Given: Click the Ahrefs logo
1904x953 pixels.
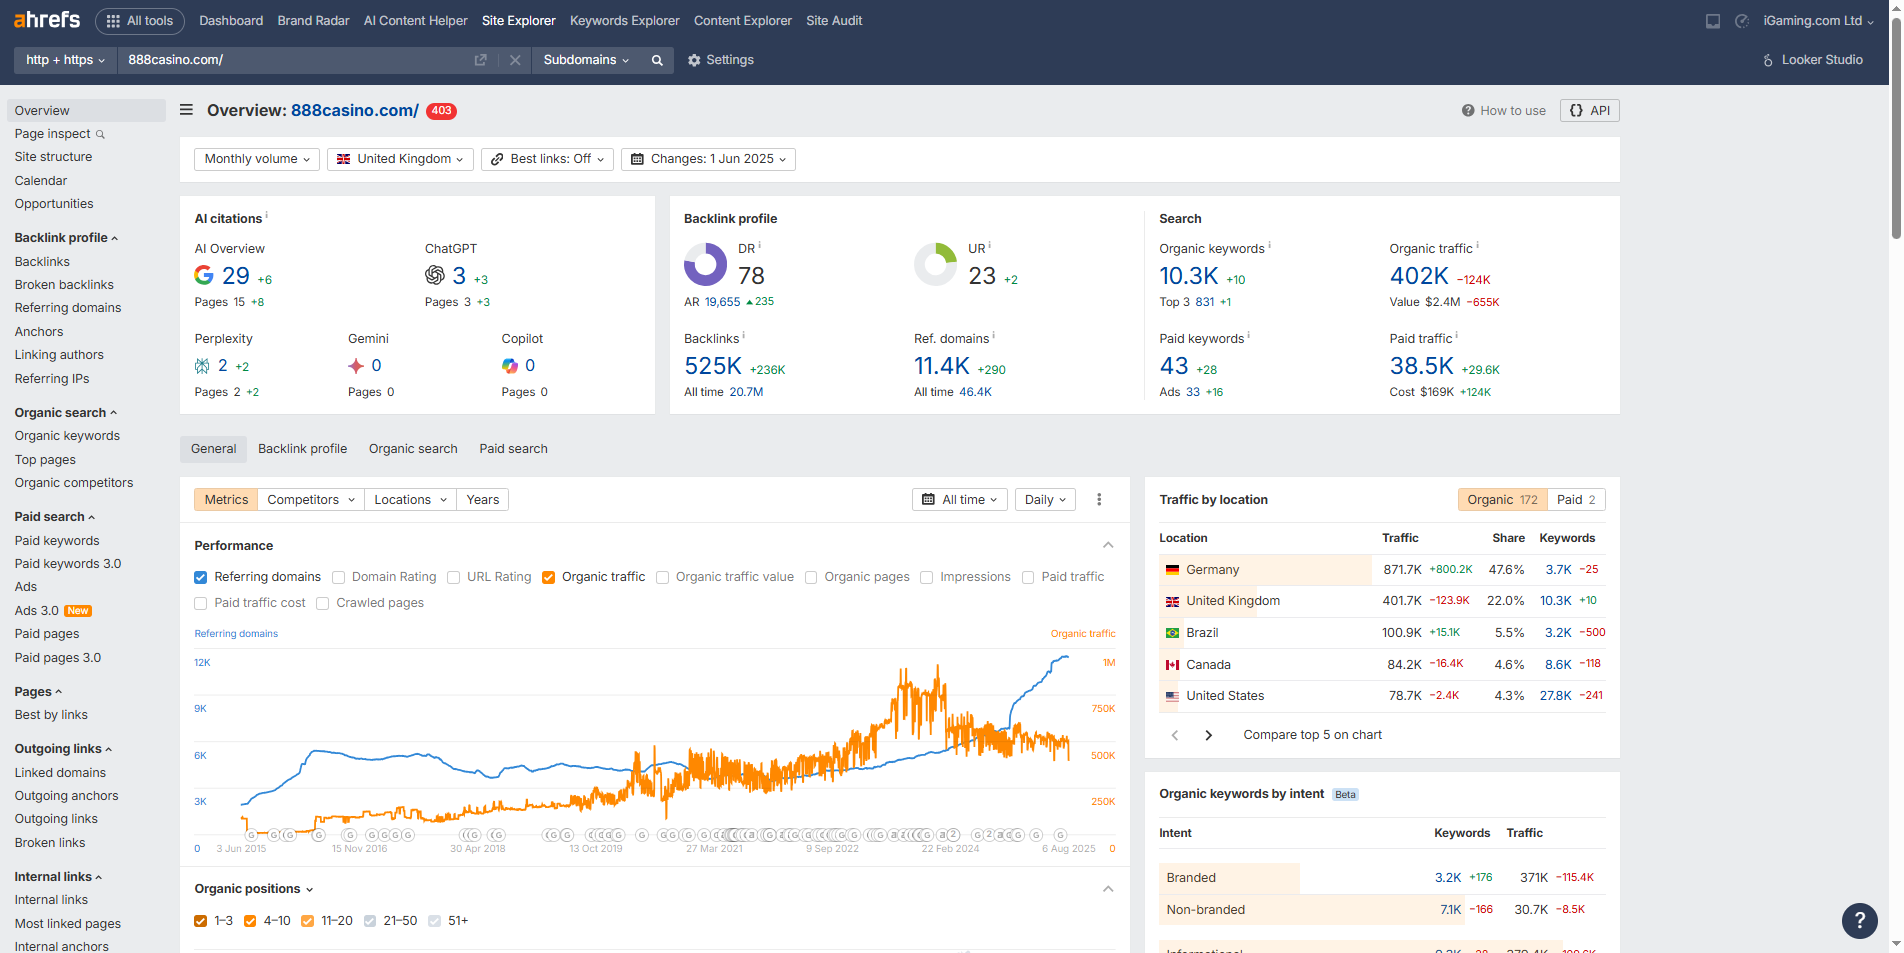Looking at the screenshot, I should point(47,20).
